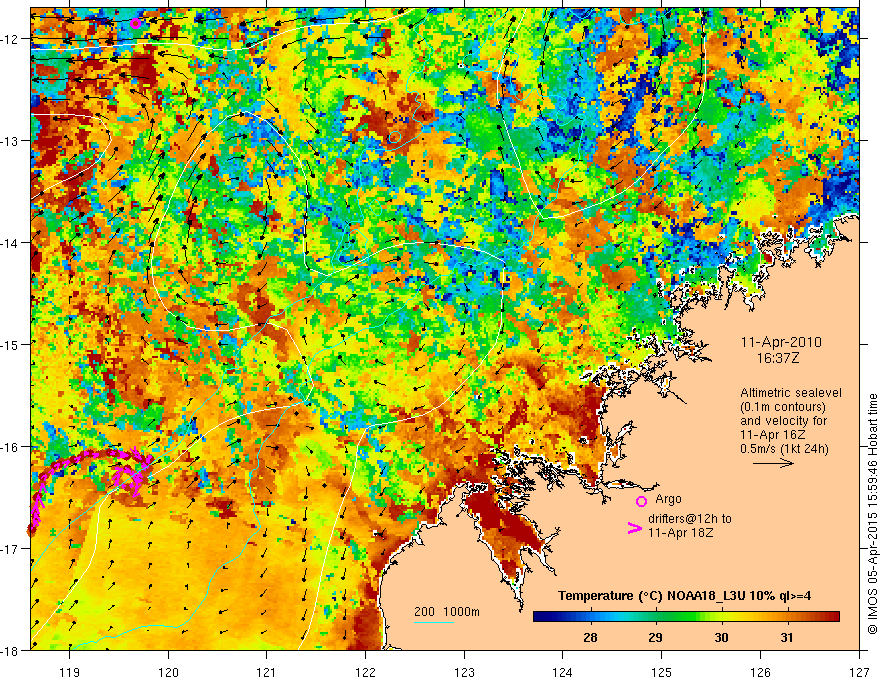
Task: Click longitude axis label 122
Action: coord(365,672)
